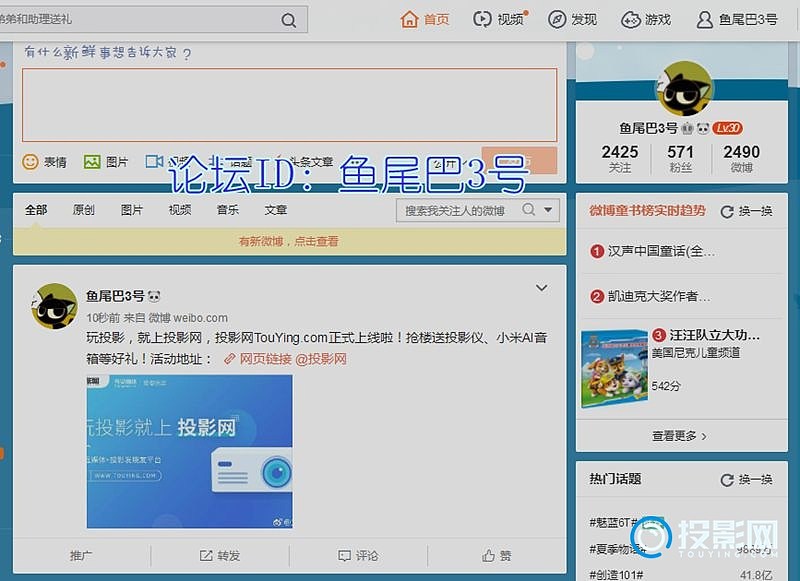View the 2490 微博 posts count

(741, 159)
